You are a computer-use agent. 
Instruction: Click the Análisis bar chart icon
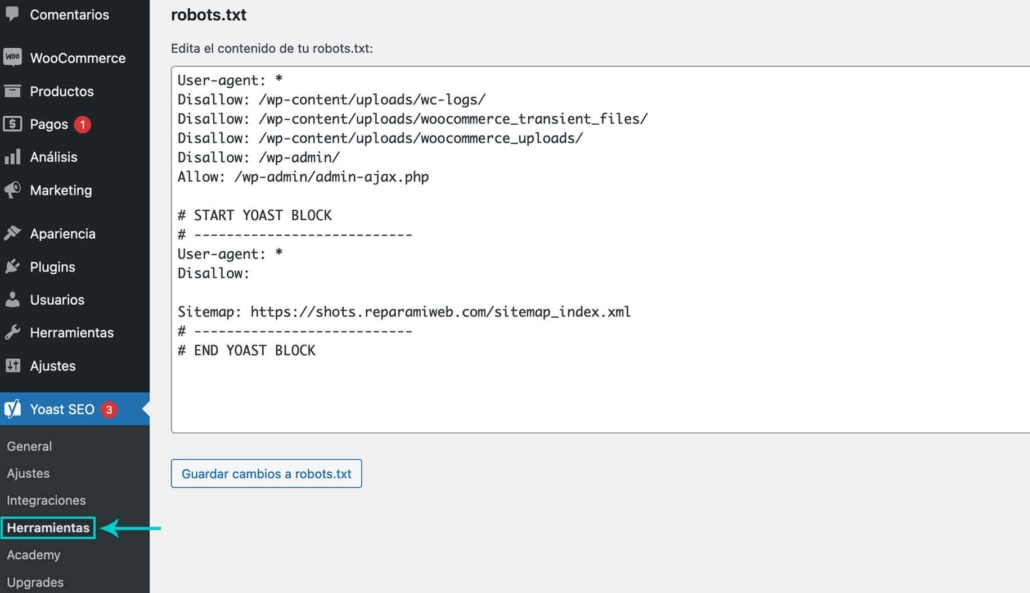pyautogui.click(x=12, y=157)
